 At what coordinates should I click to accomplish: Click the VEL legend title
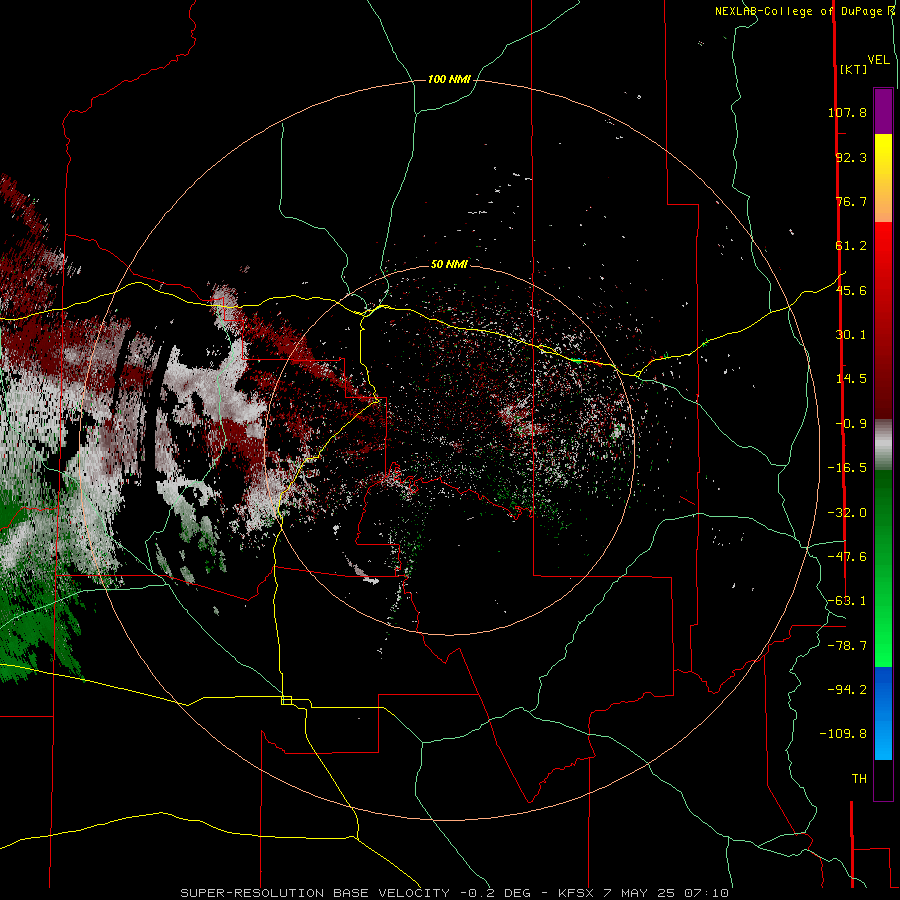click(878, 60)
